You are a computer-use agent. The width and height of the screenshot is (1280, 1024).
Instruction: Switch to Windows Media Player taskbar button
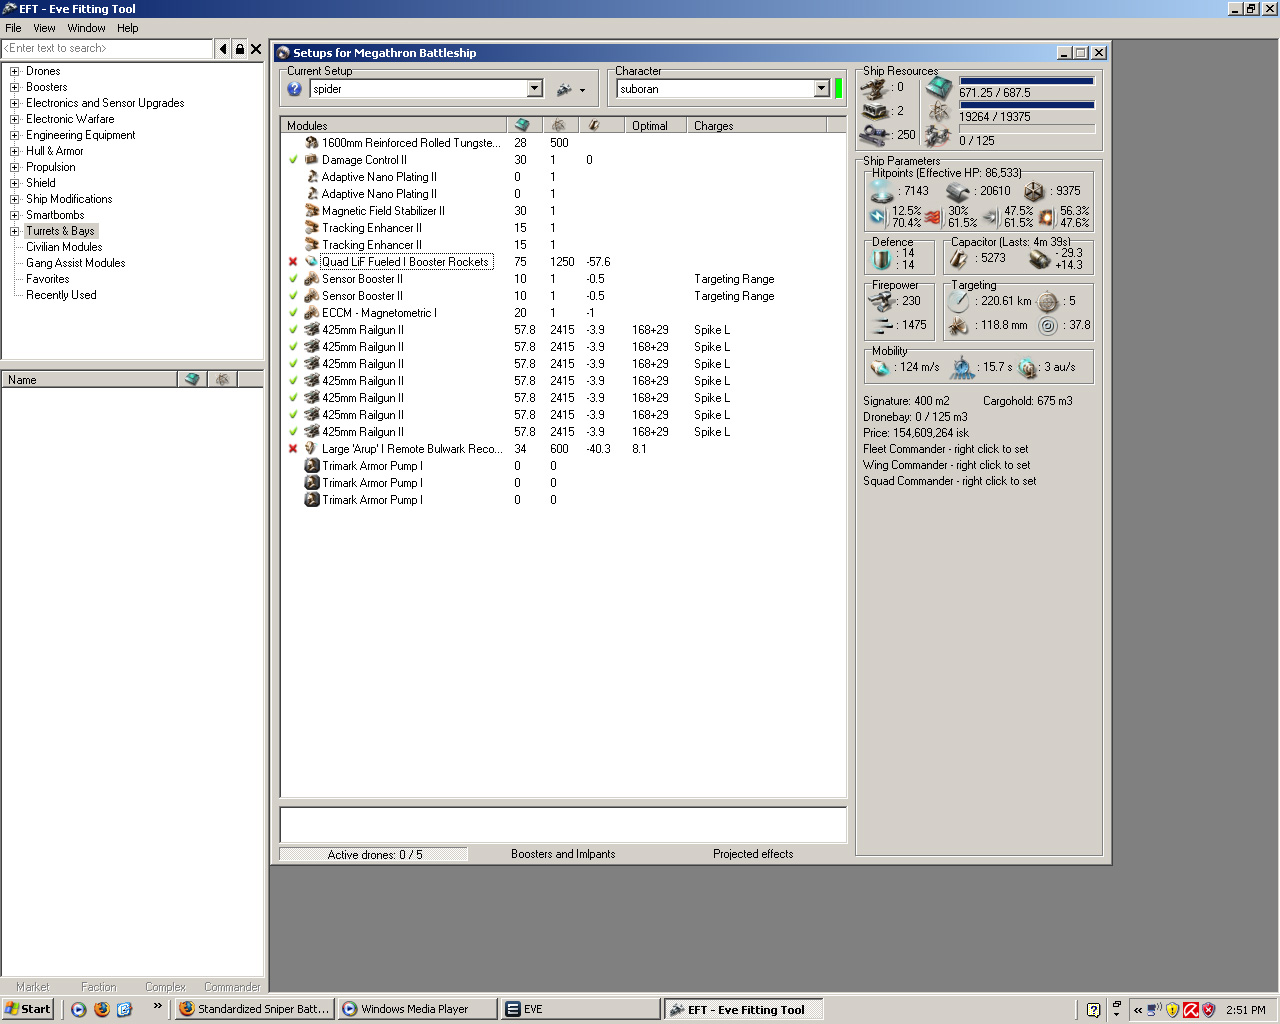tap(417, 1009)
